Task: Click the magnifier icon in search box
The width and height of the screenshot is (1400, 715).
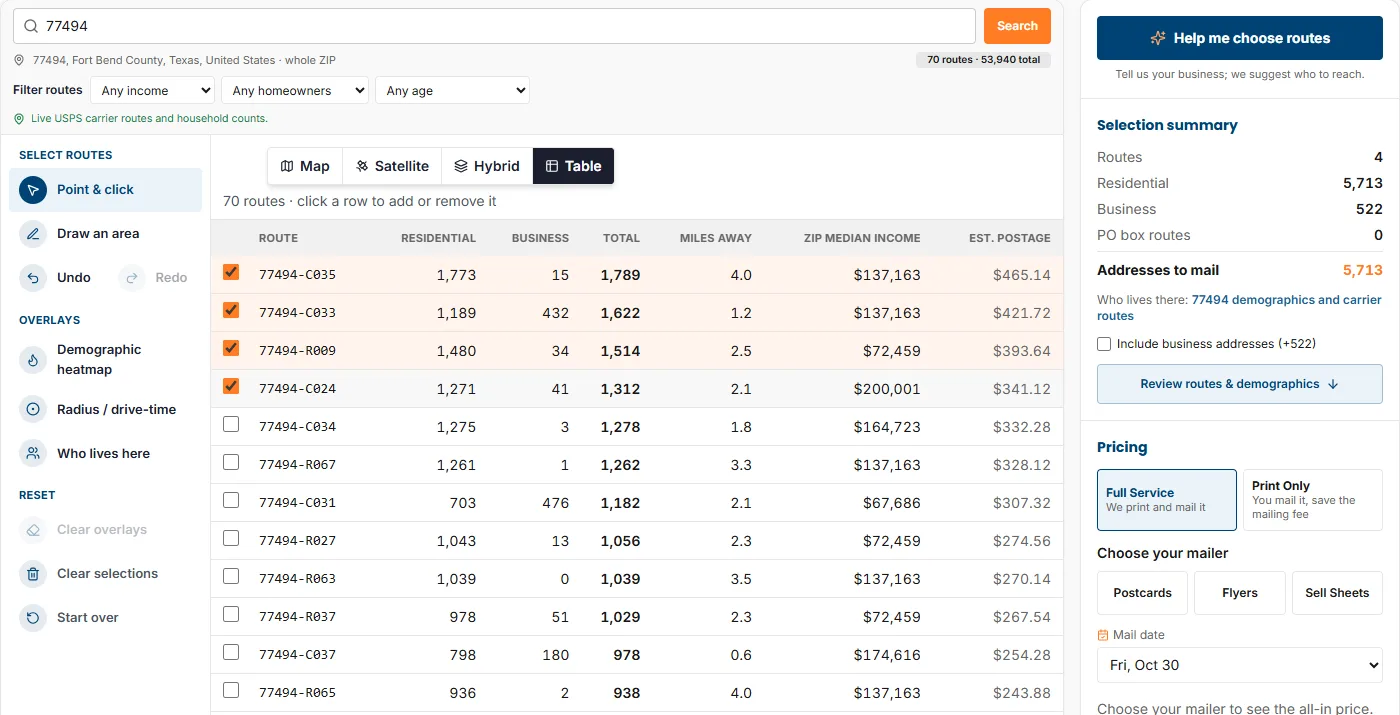Action: click(31, 26)
